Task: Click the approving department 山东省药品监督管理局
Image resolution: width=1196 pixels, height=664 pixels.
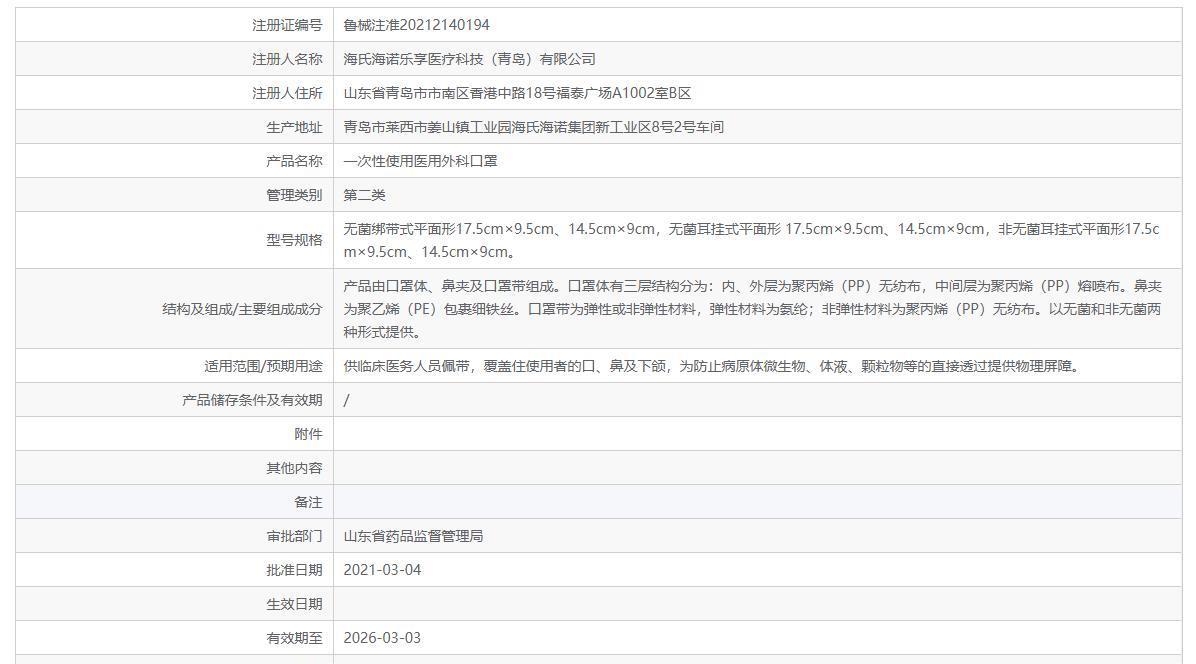Action: click(x=413, y=536)
